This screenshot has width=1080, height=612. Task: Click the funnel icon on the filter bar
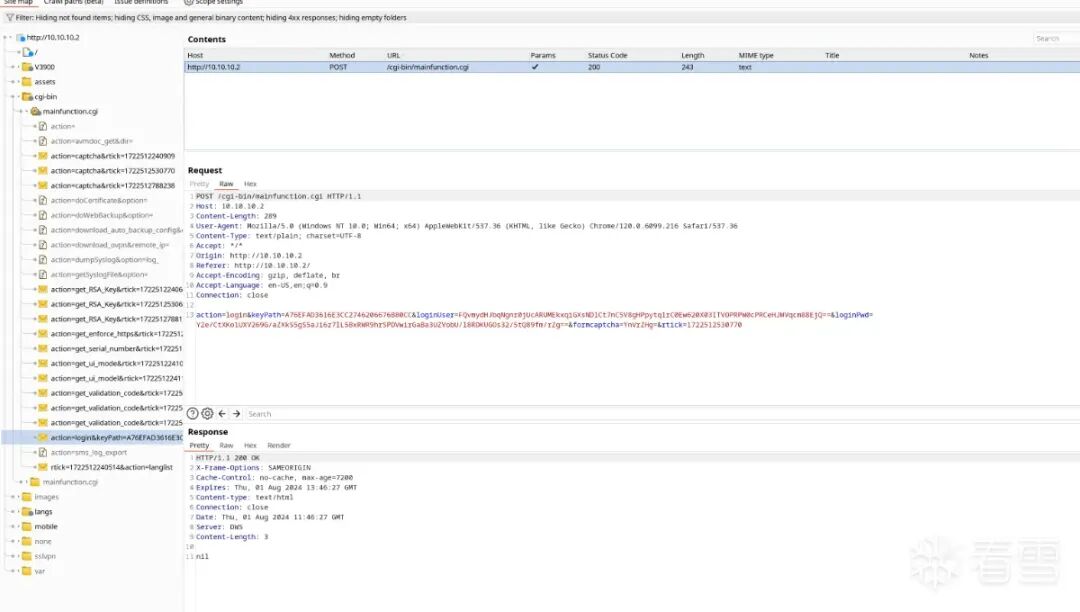click(x=10, y=18)
